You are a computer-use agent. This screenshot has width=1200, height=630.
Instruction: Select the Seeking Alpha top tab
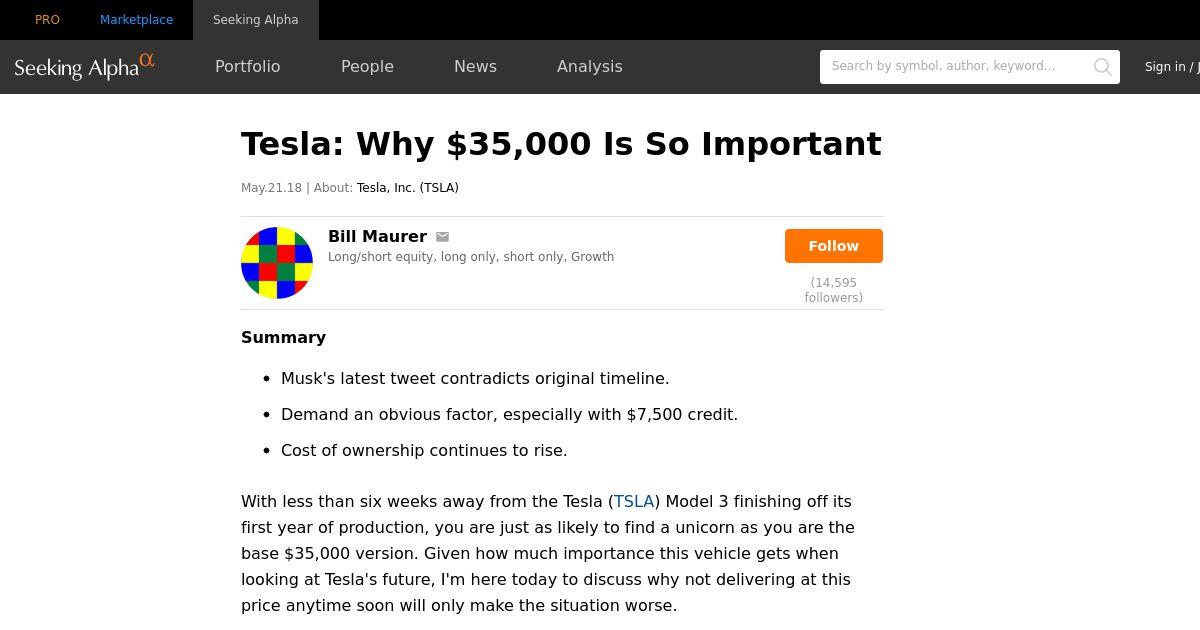click(255, 20)
